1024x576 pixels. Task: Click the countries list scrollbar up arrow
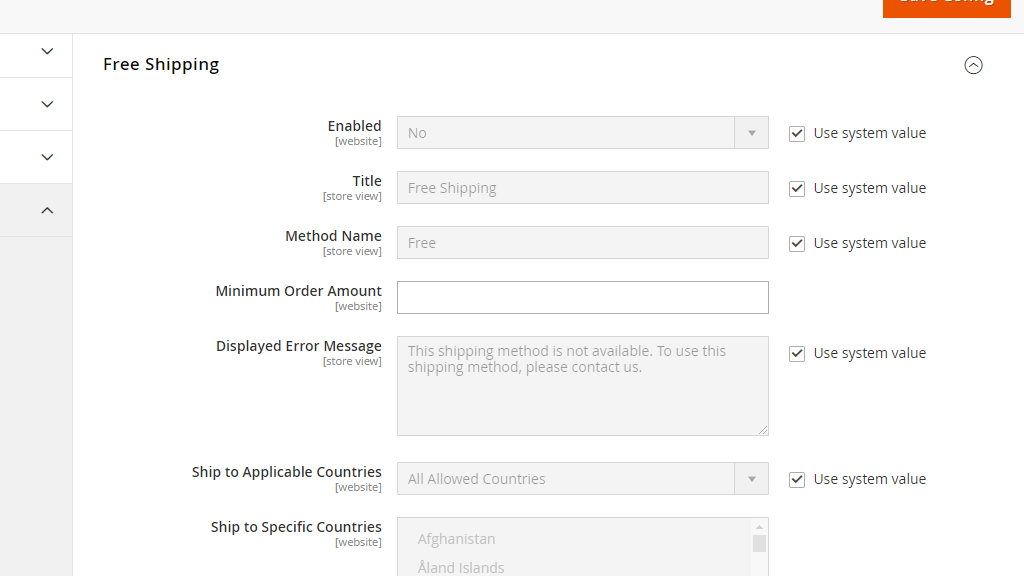coord(759,527)
